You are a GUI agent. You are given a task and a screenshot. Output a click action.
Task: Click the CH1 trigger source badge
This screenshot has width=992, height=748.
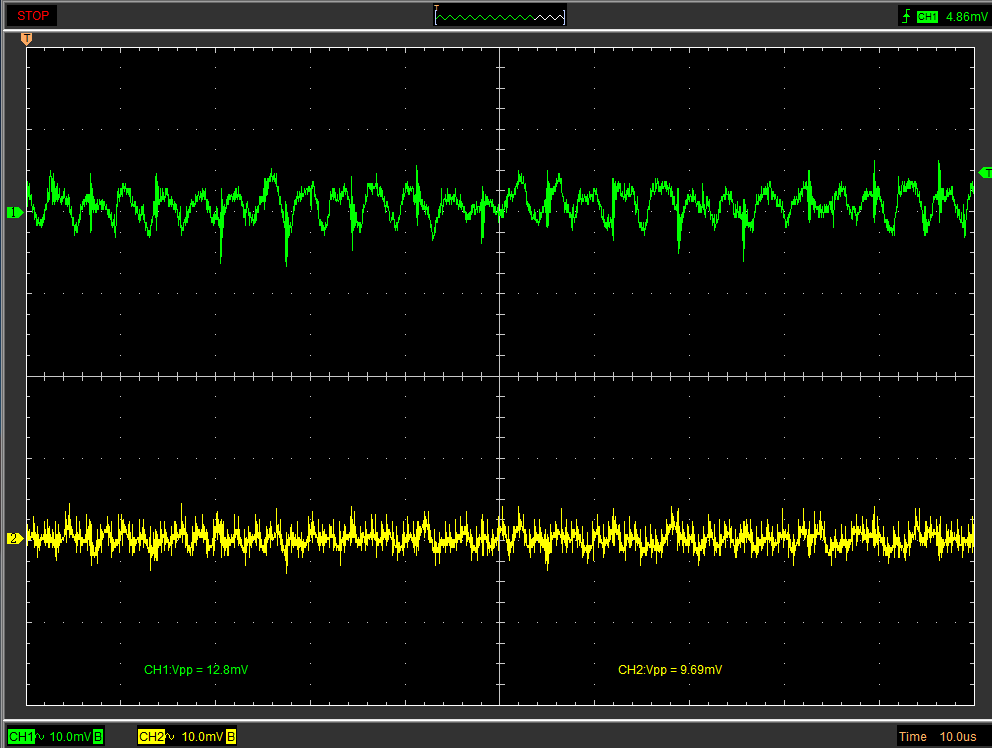[x=927, y=17]
